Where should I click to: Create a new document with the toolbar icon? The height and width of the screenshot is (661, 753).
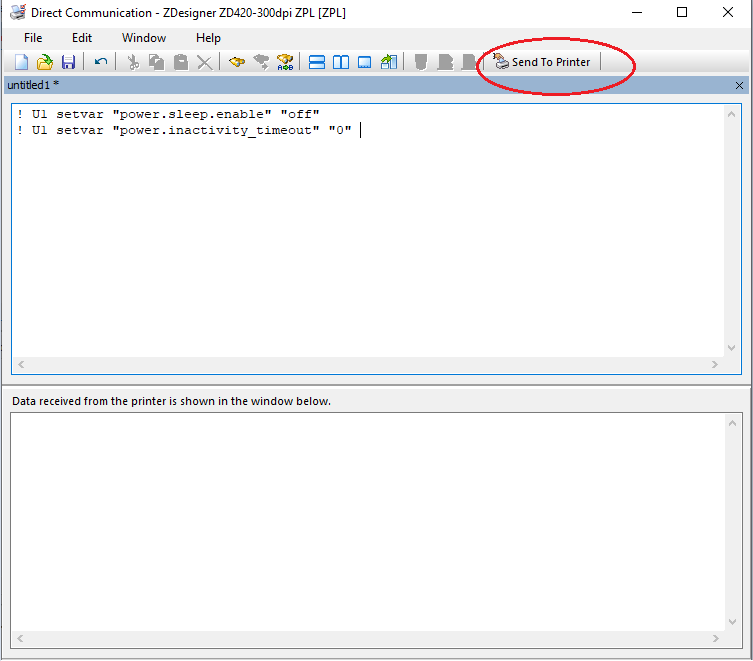click(x=21, y=62)
